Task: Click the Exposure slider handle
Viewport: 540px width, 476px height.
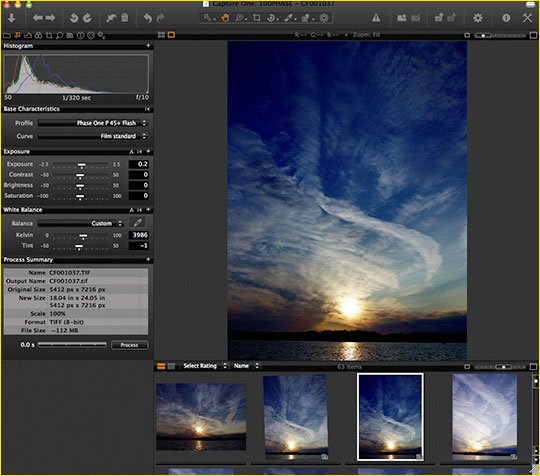Action: 82,166
